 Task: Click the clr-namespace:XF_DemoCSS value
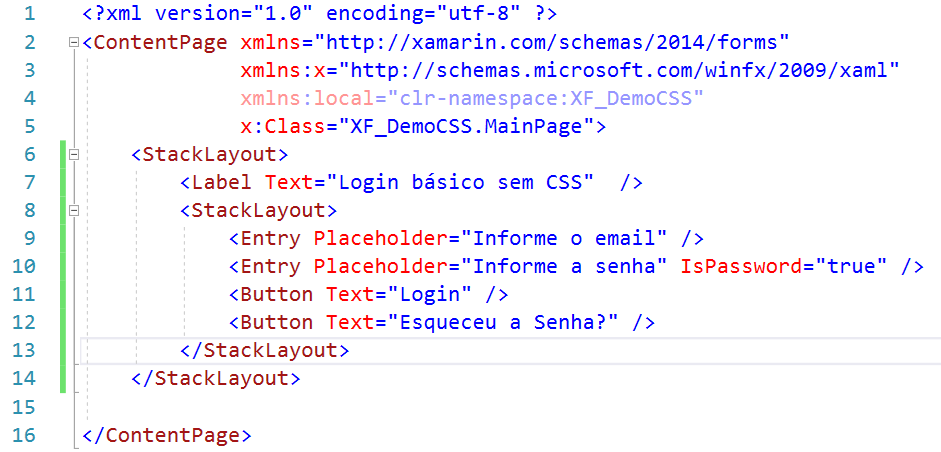(x=544, y=98)
